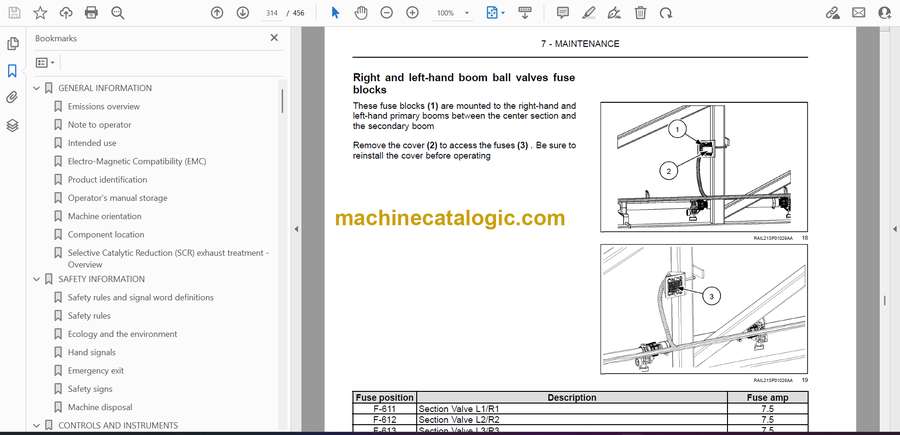Viewport: 900px width, 435px height.
Task: Open the bookmarks options dropdown menu
Action: tap(46, 62)
